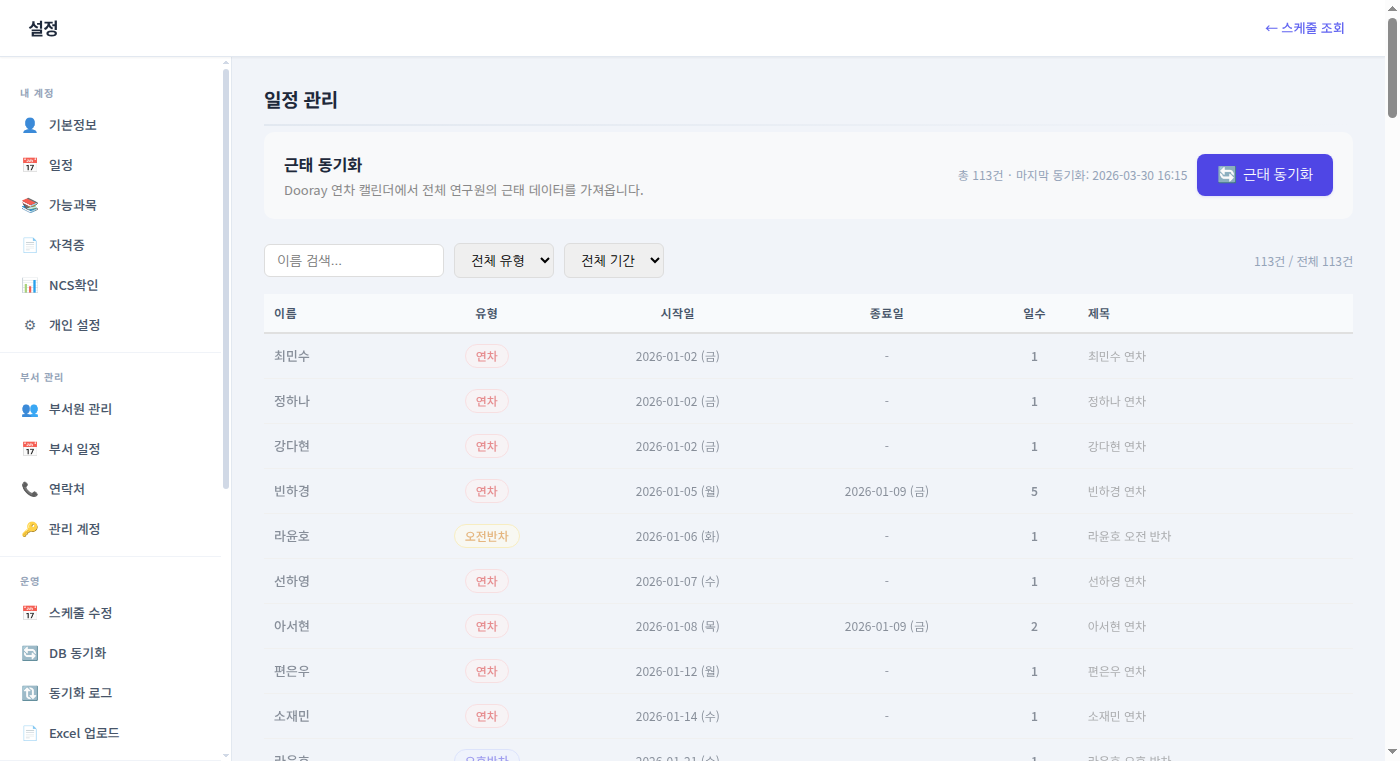Select the 빈하경 연차 table row
Image resolution: width=1400 pixels, height=761 pixels.
tap(808, 491)
